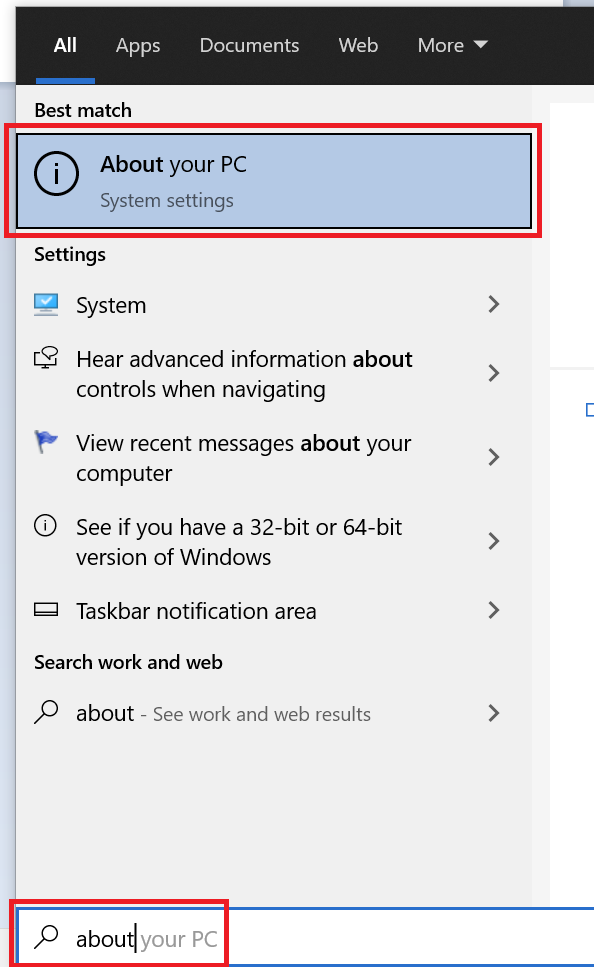Click the search icon next to 'about' web result

click(x=45, y=713)
